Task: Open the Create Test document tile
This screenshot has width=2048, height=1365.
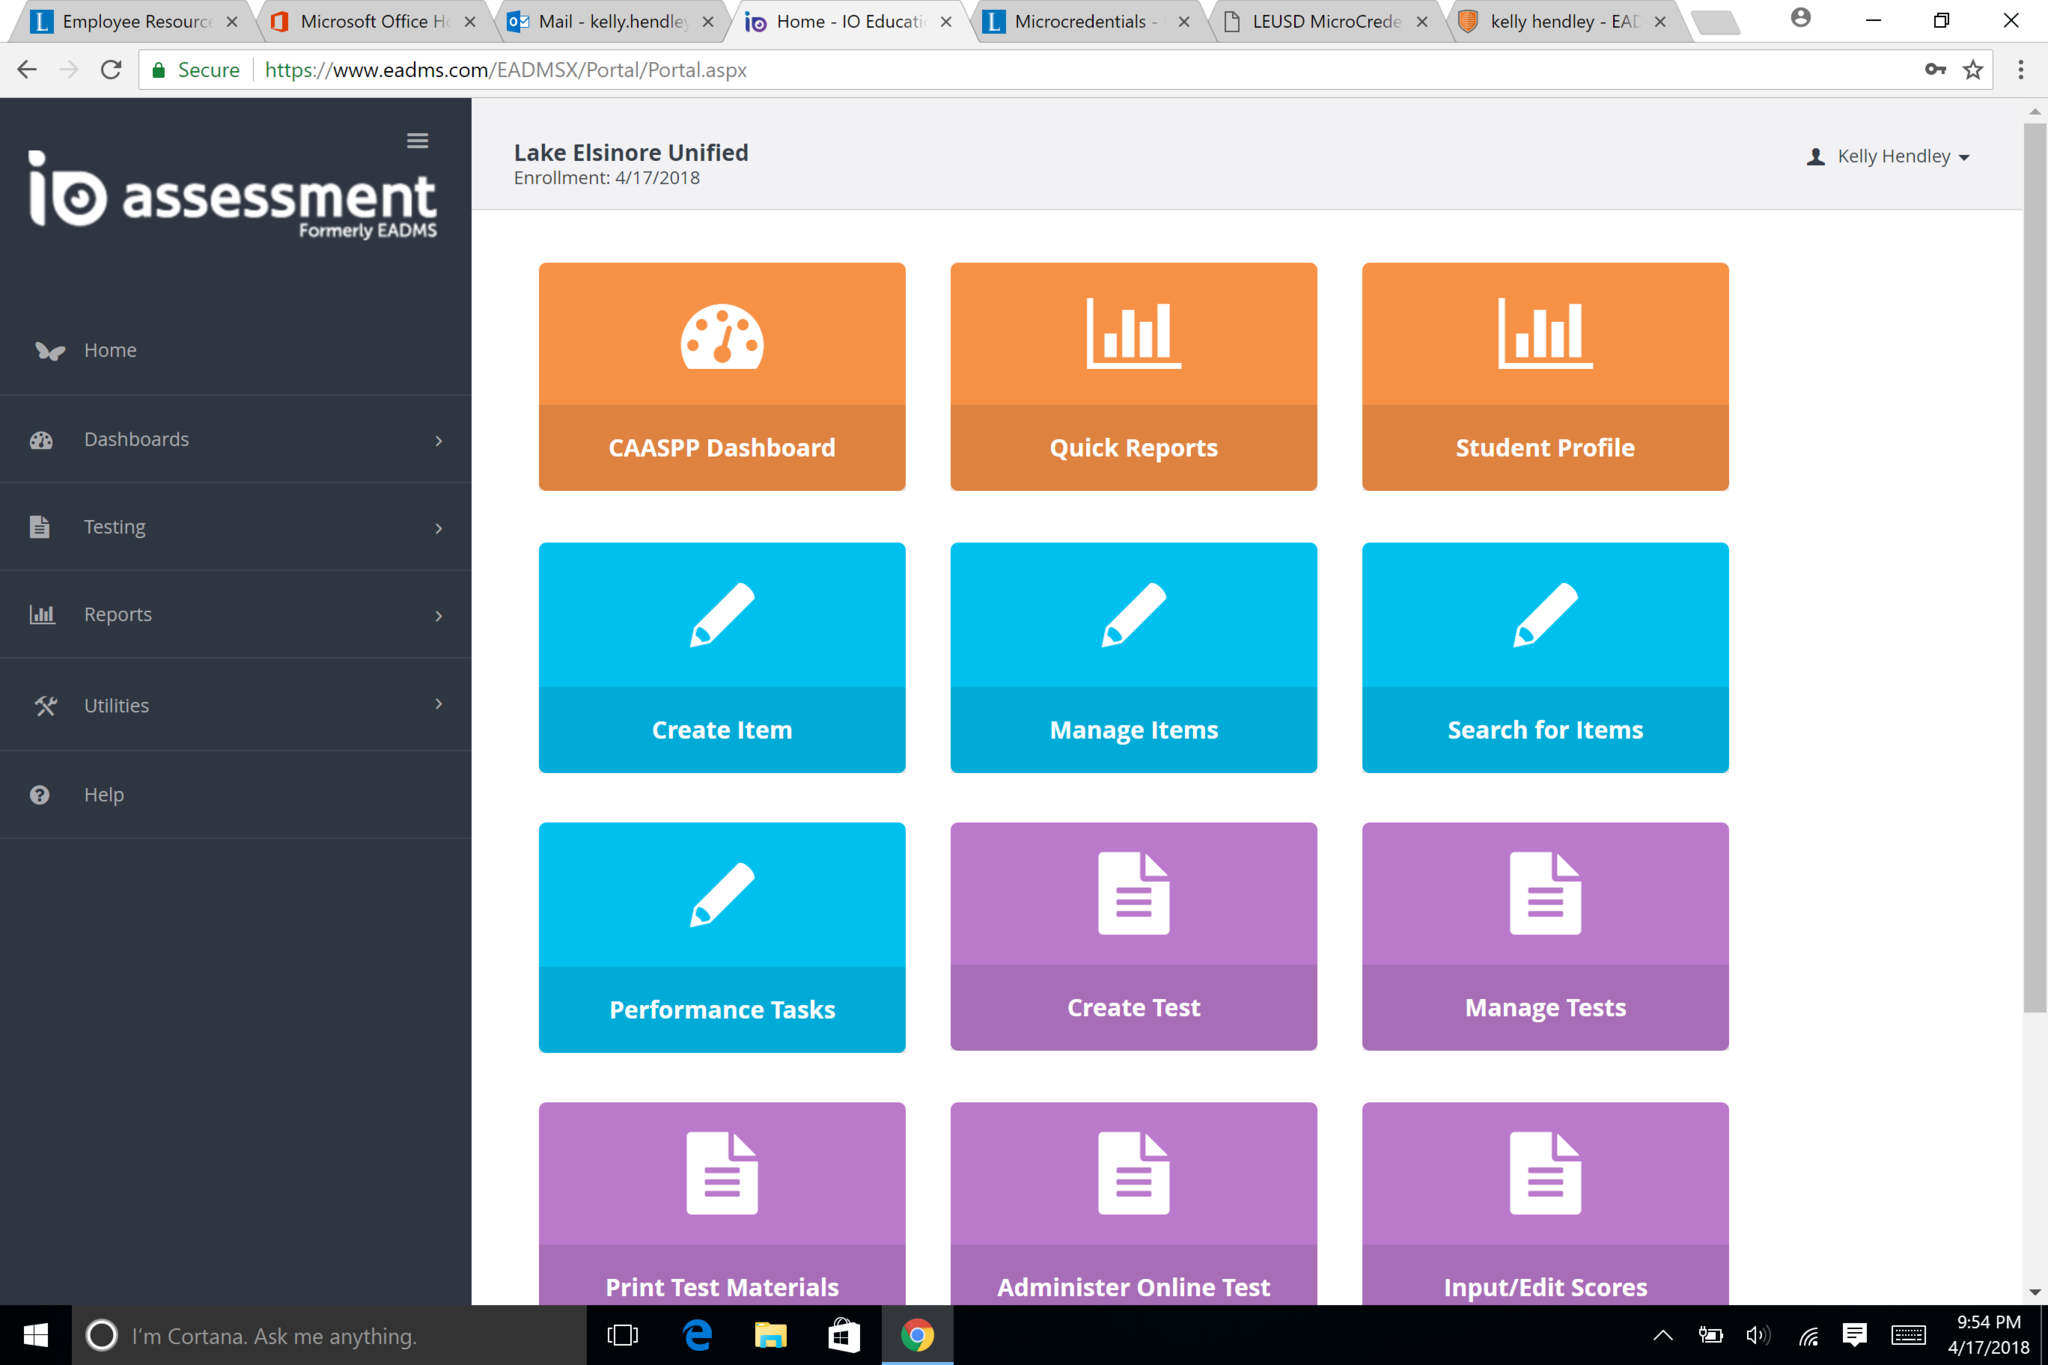Action: (x=1133, y=936)
